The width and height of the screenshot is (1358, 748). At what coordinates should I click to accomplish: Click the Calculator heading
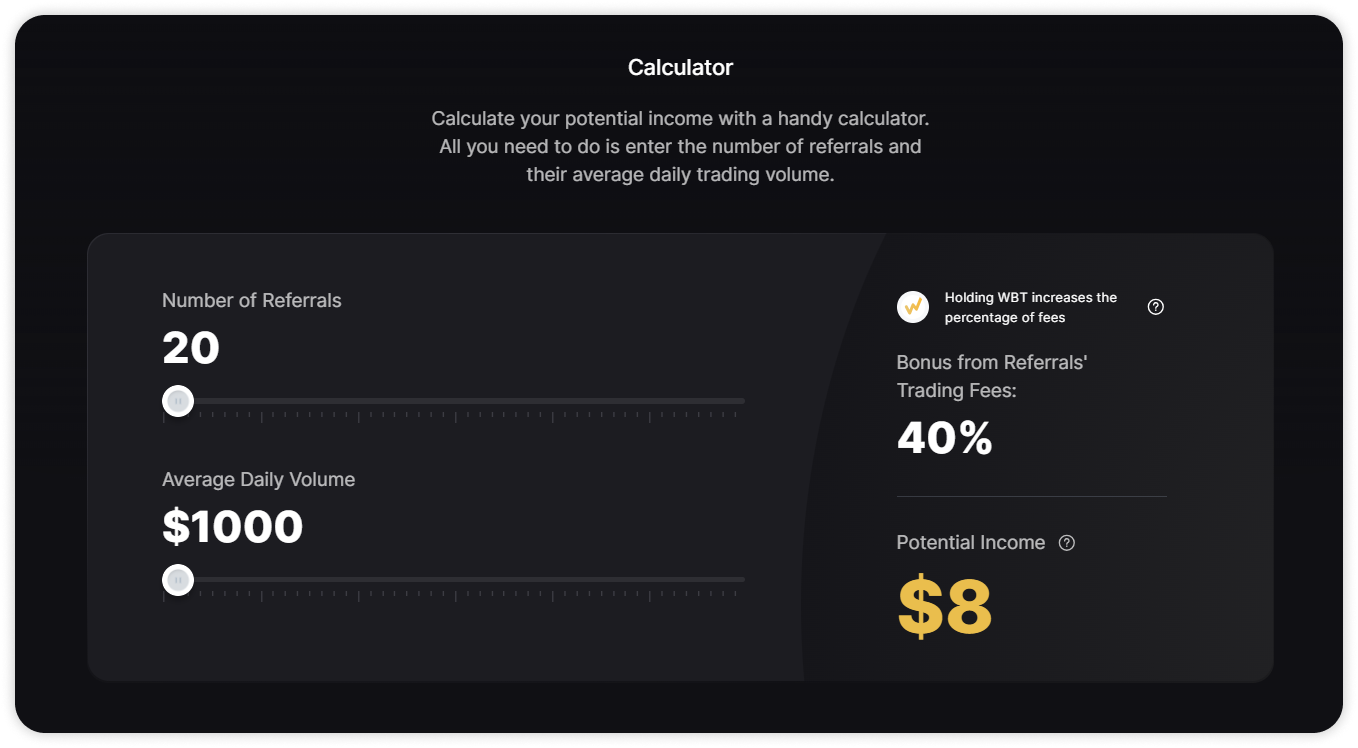pos(680,67)
